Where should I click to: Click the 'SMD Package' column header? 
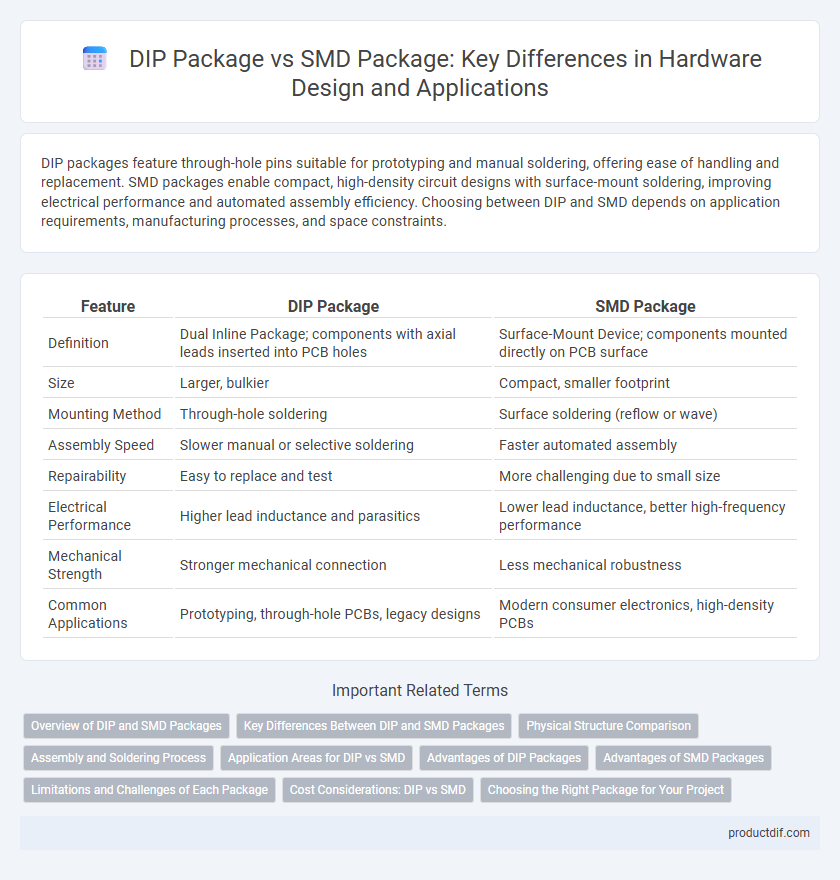[x=645, y=306]
